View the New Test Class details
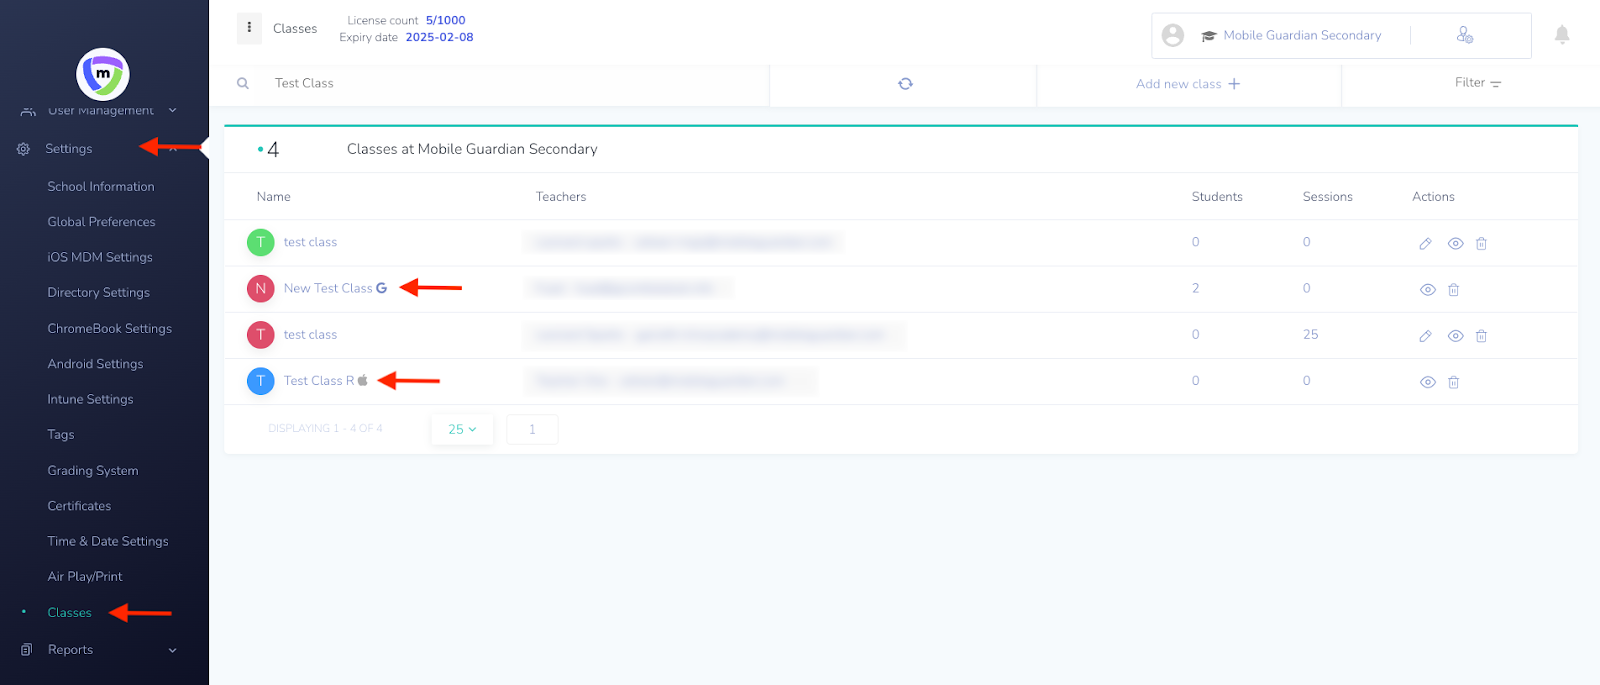The image size is (1600, 685). click(1428, 289)
